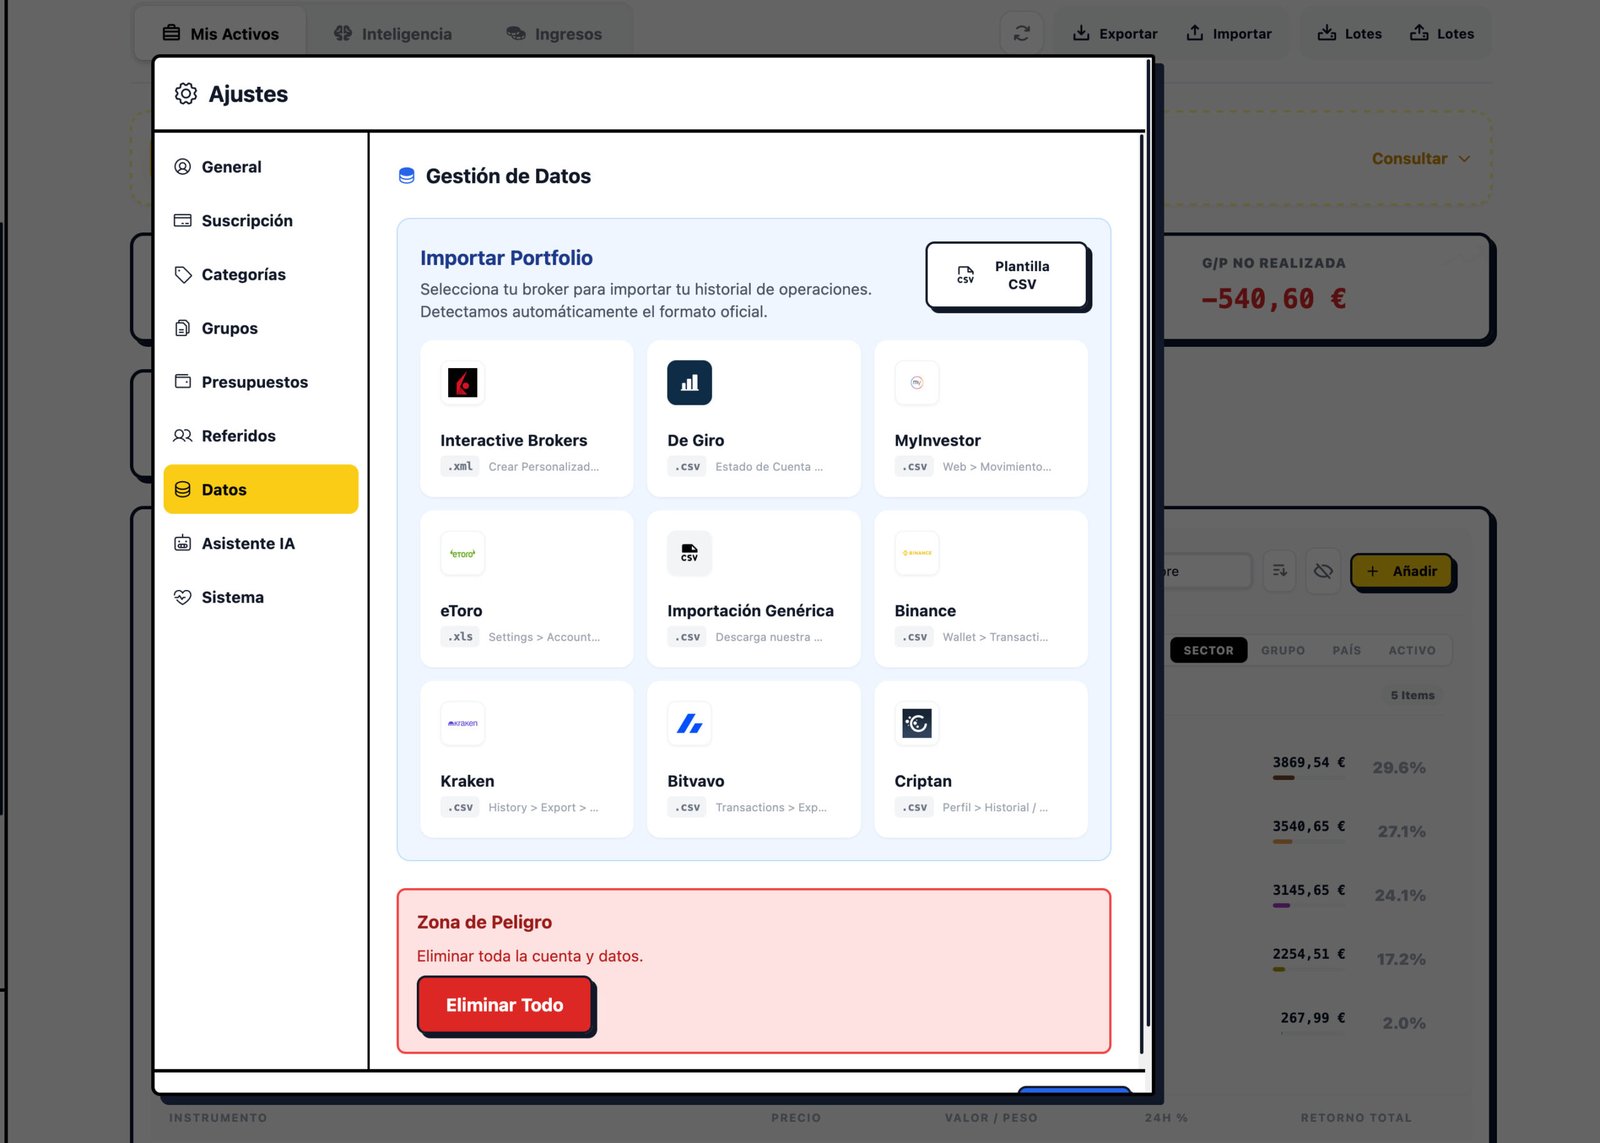Image resolution: width=1600 pixels, height=1143 pixels.
Task: Choose the Kraken logo icon
Action: click(462, 723)
